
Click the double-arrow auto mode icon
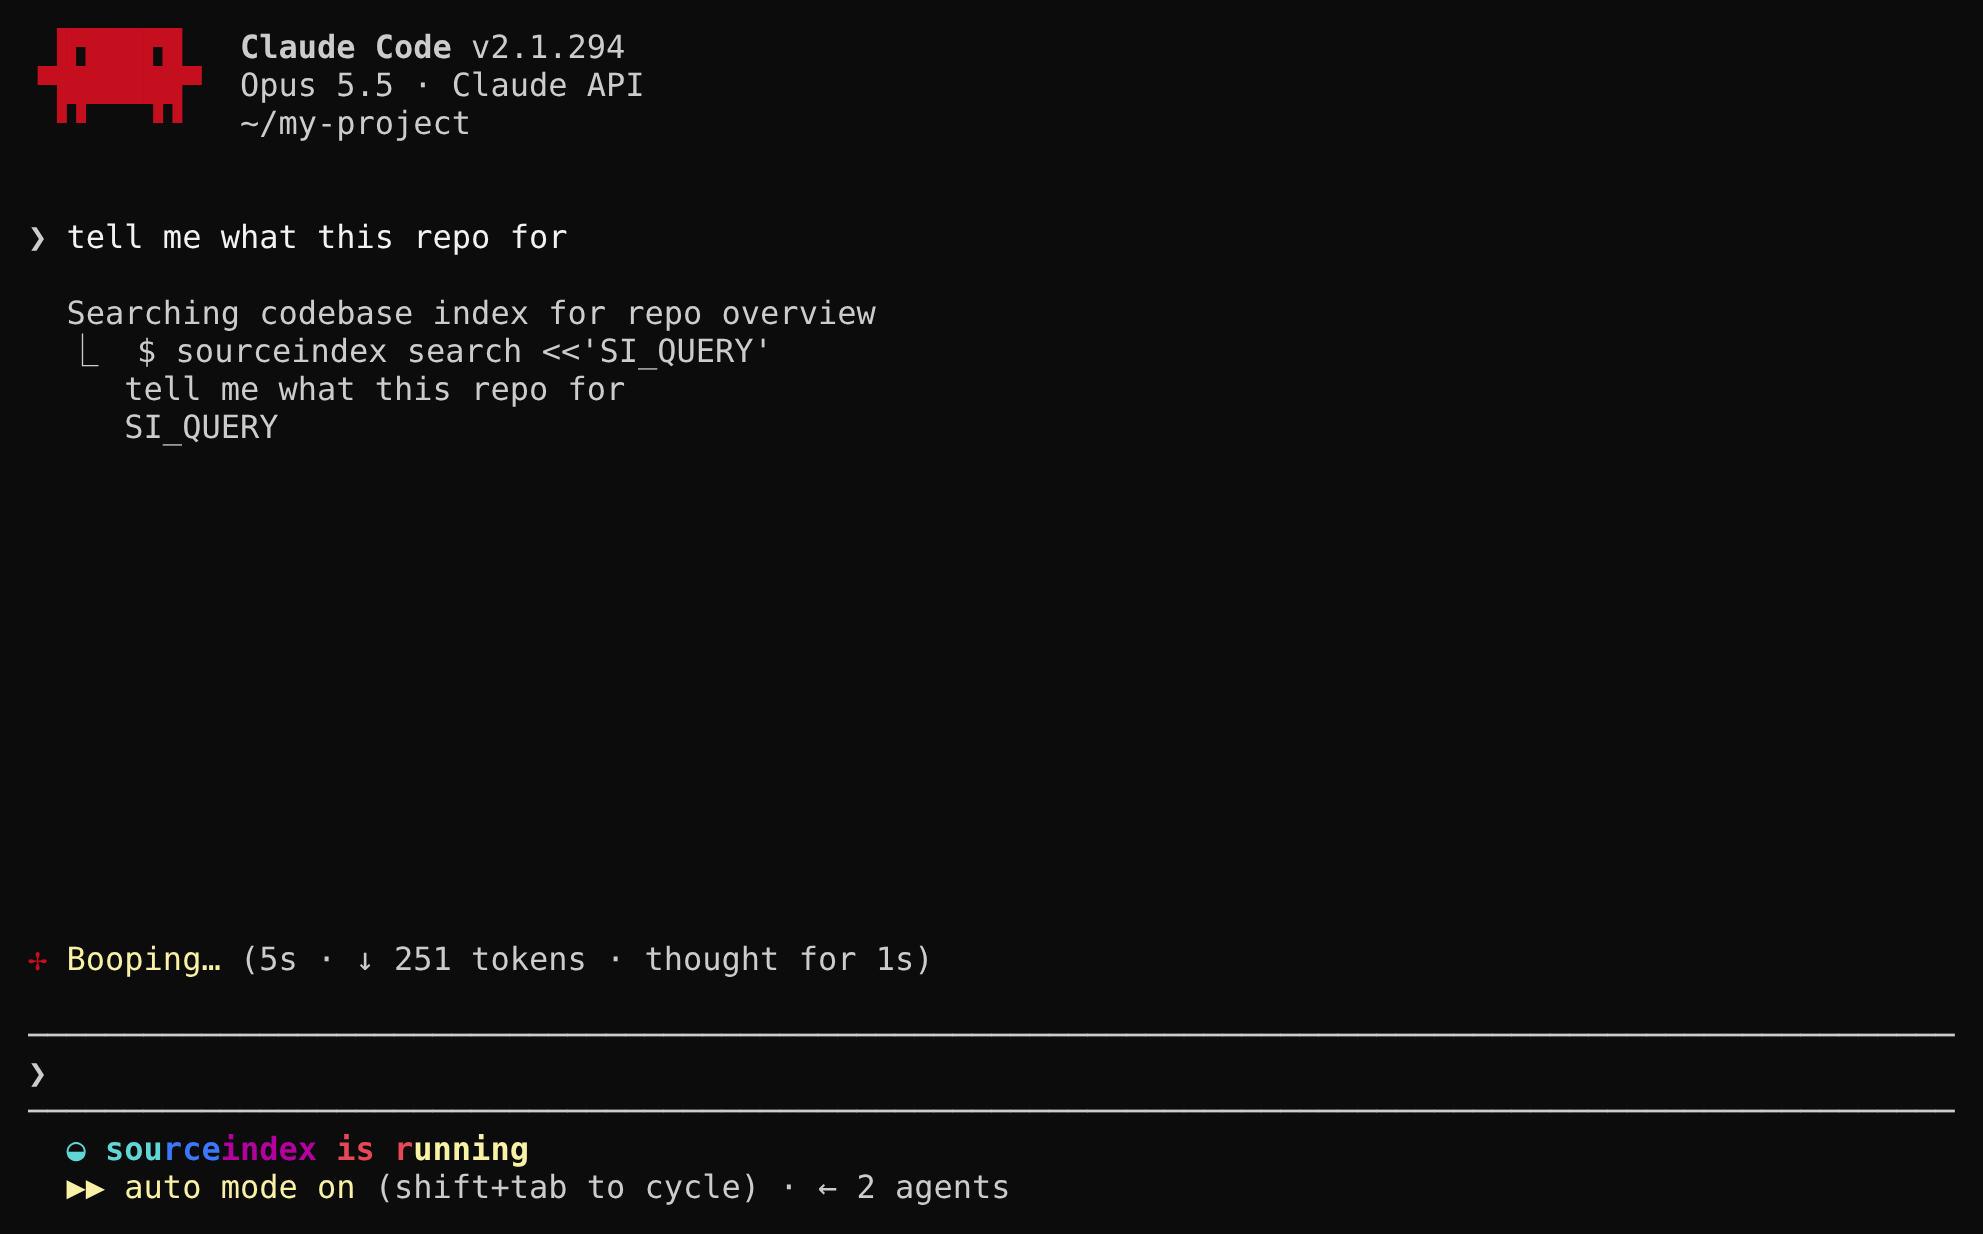click(x=86, y=1189)
